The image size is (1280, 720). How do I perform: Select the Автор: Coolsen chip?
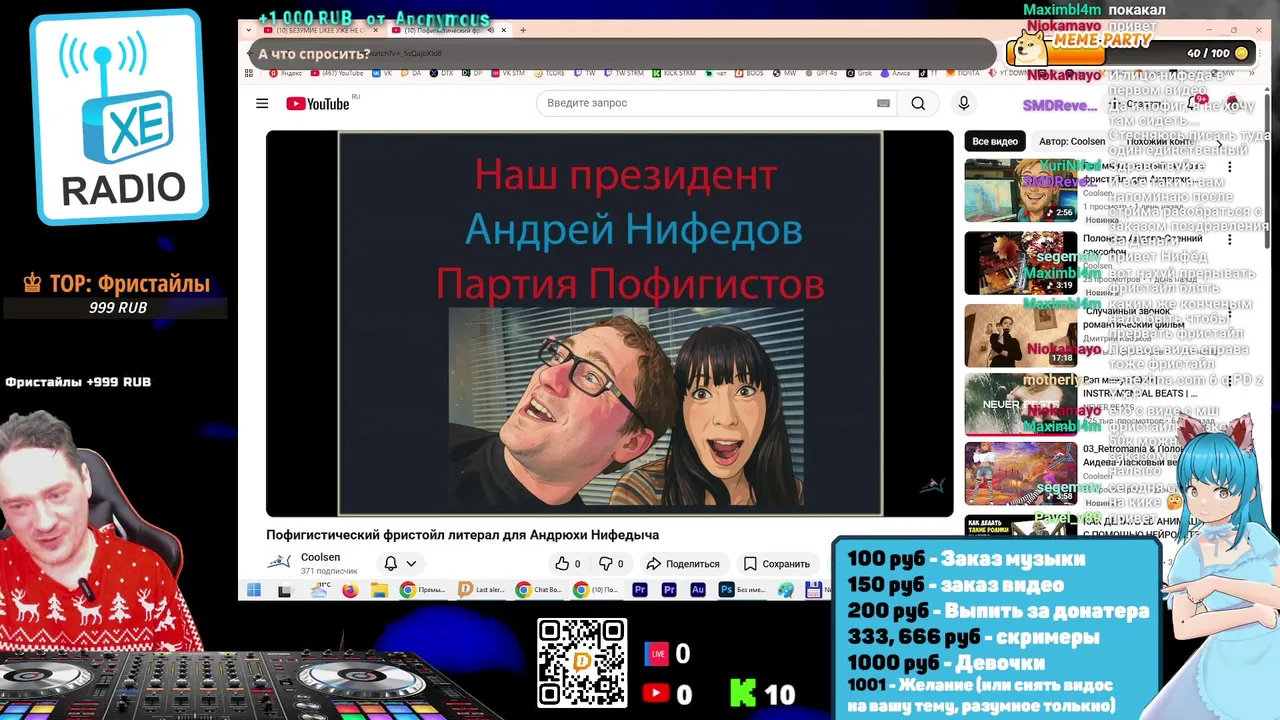point(1072,141)
